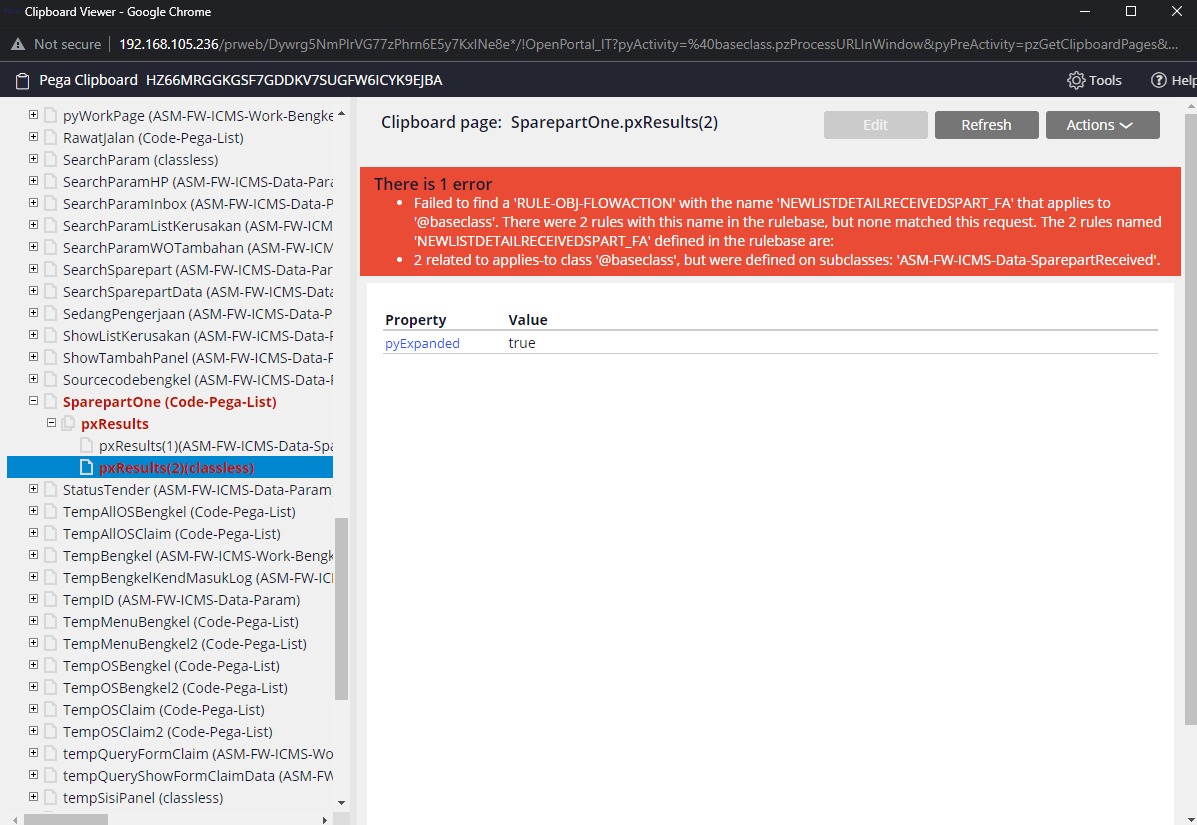
Task: Click the page icon next to TempID
Action: click(48, 599)
